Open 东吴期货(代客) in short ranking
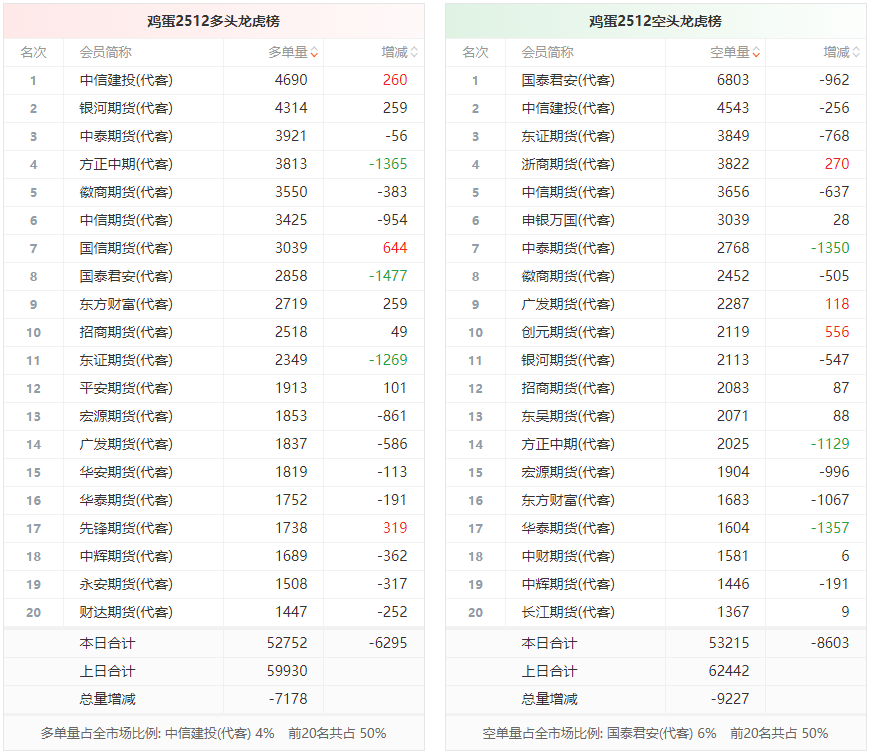The height and width of the screenshot is (754, 869). 567,416
